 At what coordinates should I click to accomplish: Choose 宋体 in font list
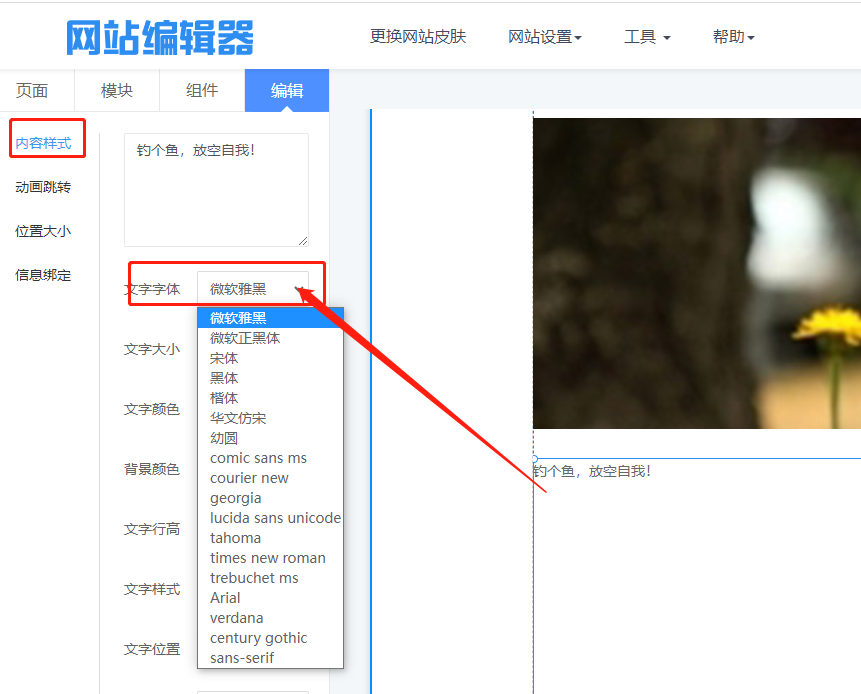[270, 358]
